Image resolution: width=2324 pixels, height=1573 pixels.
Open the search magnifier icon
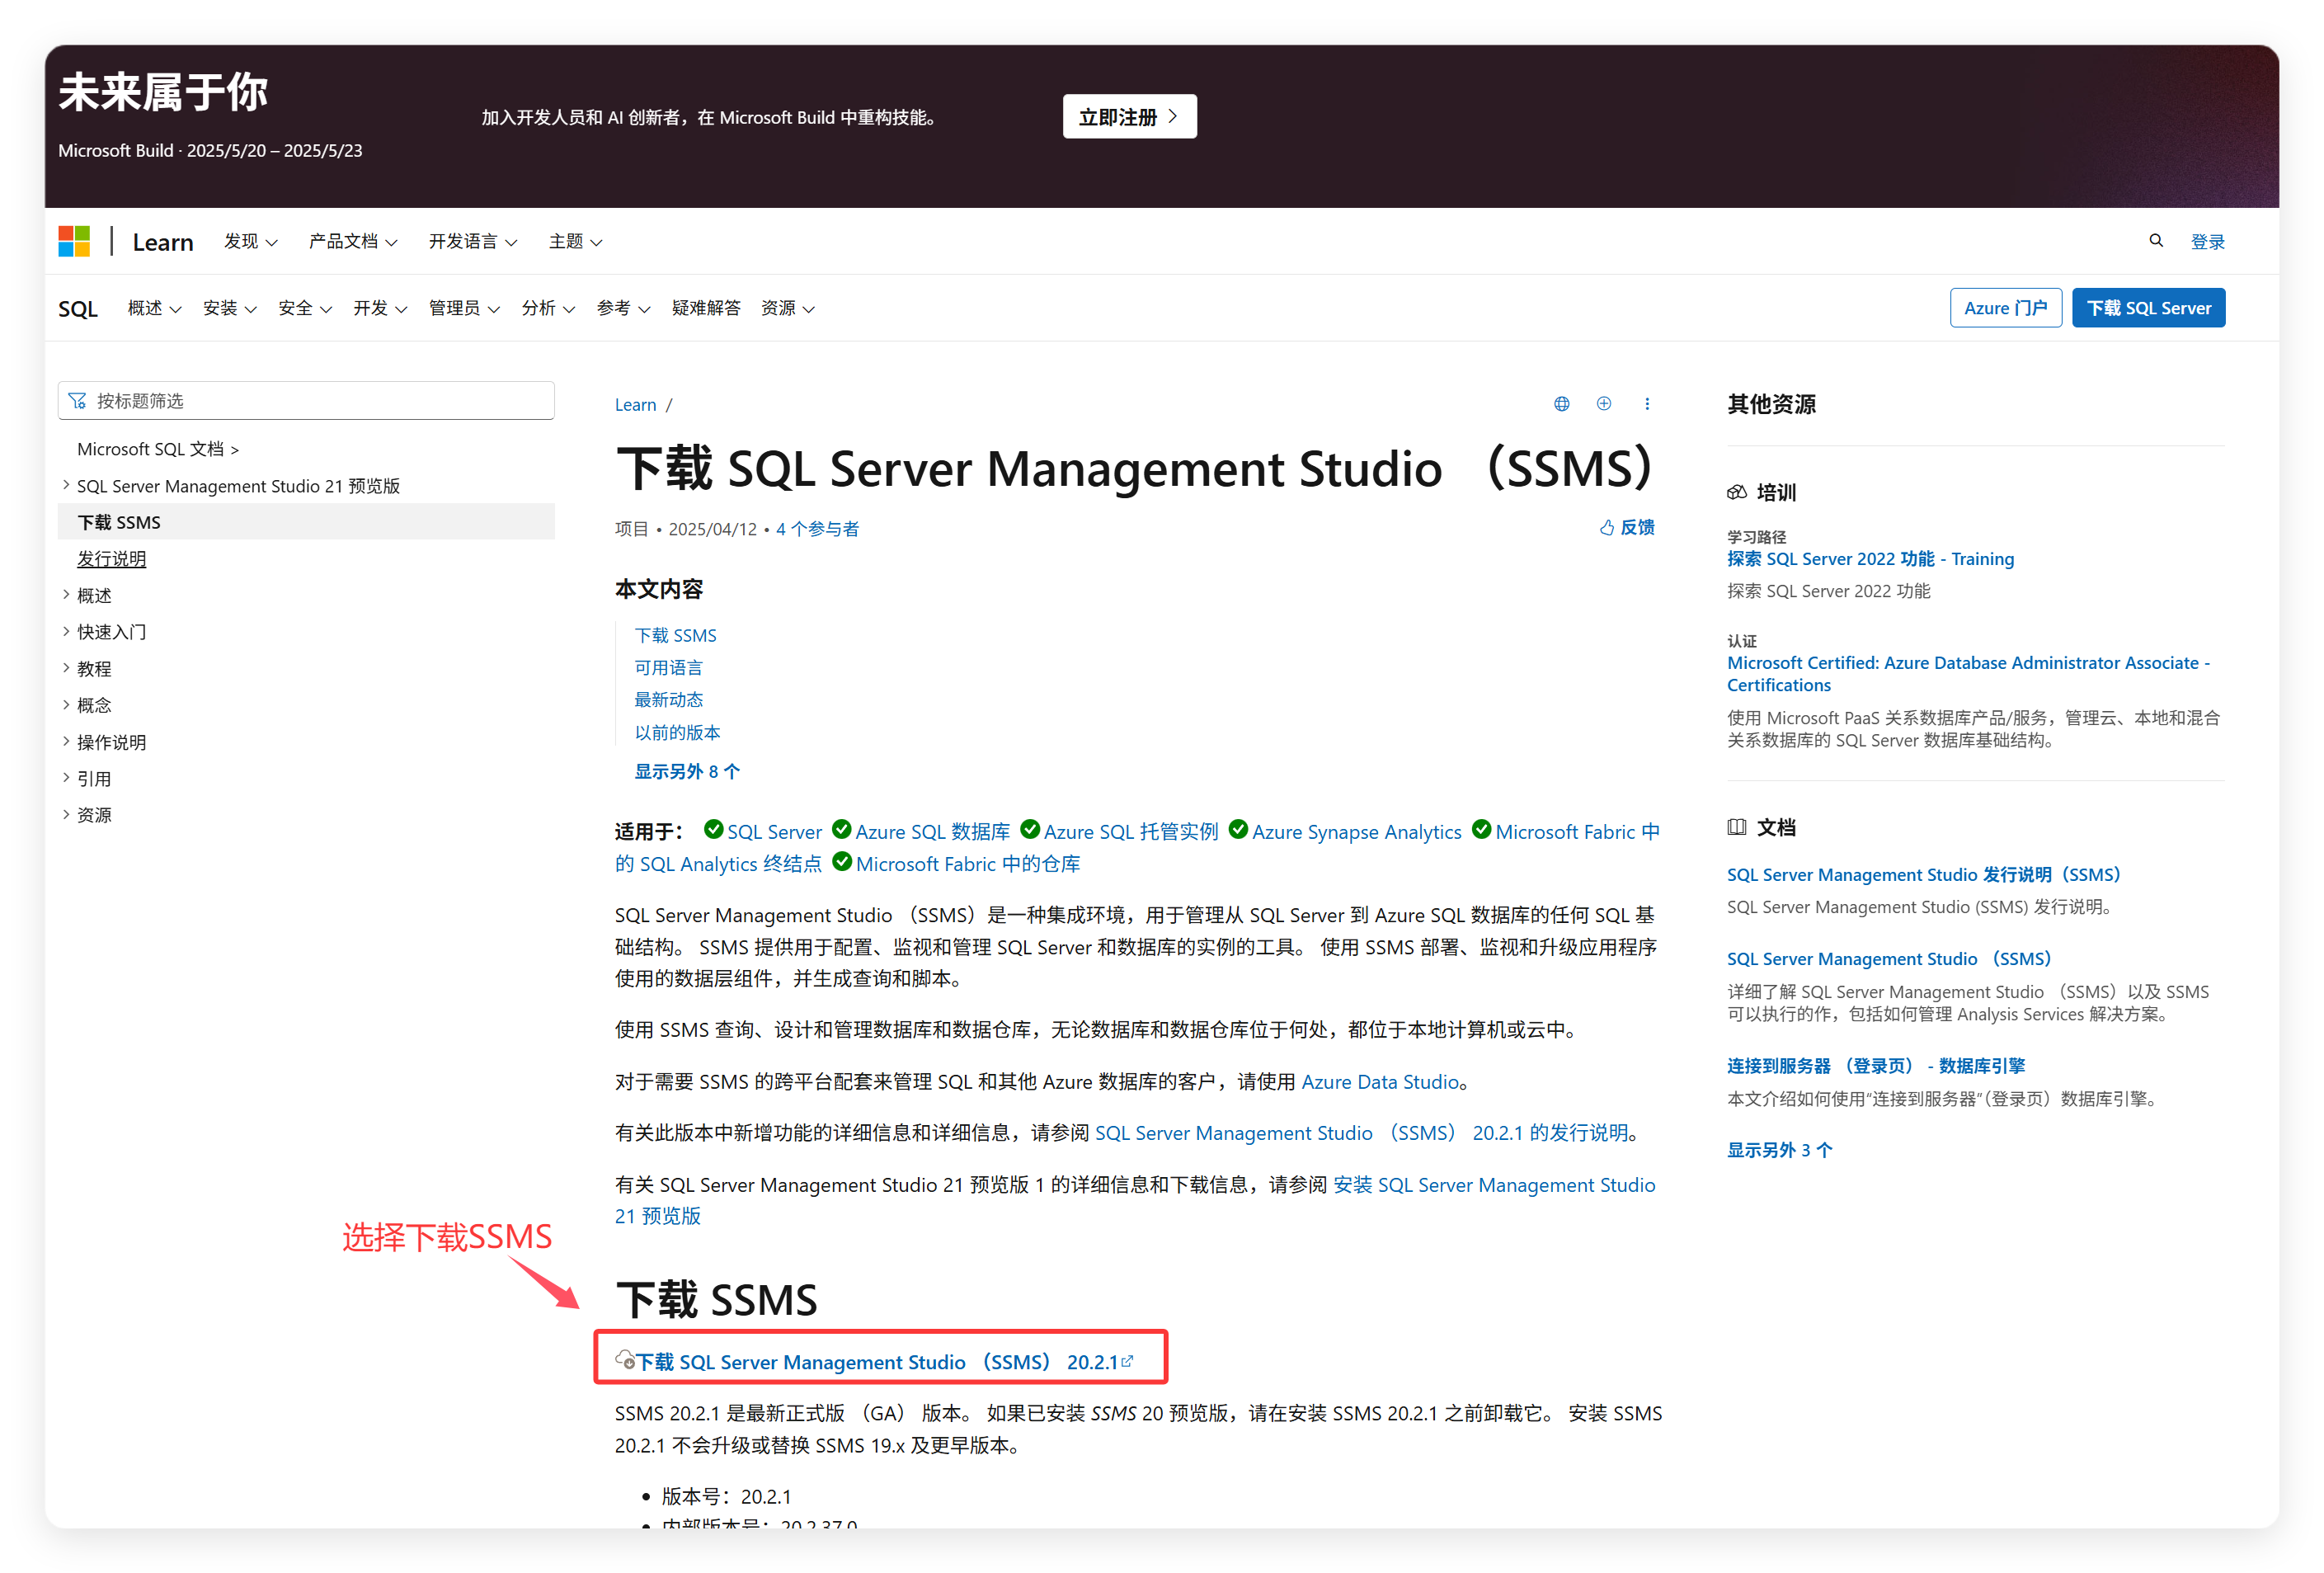[x=2155, y=240]
